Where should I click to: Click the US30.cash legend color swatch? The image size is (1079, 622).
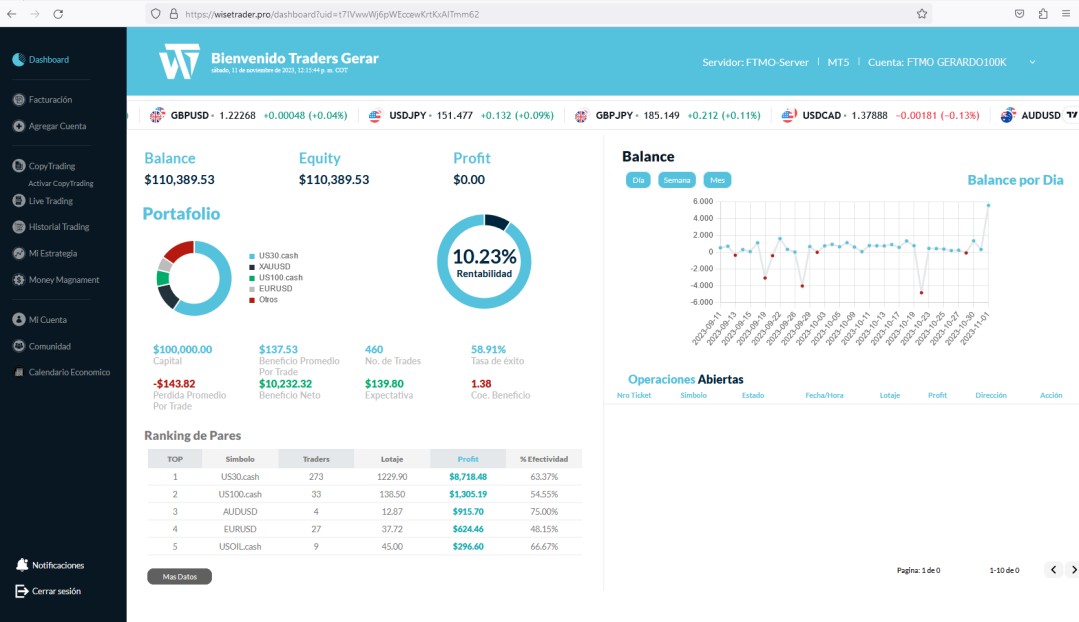click(x=252, y=256)
